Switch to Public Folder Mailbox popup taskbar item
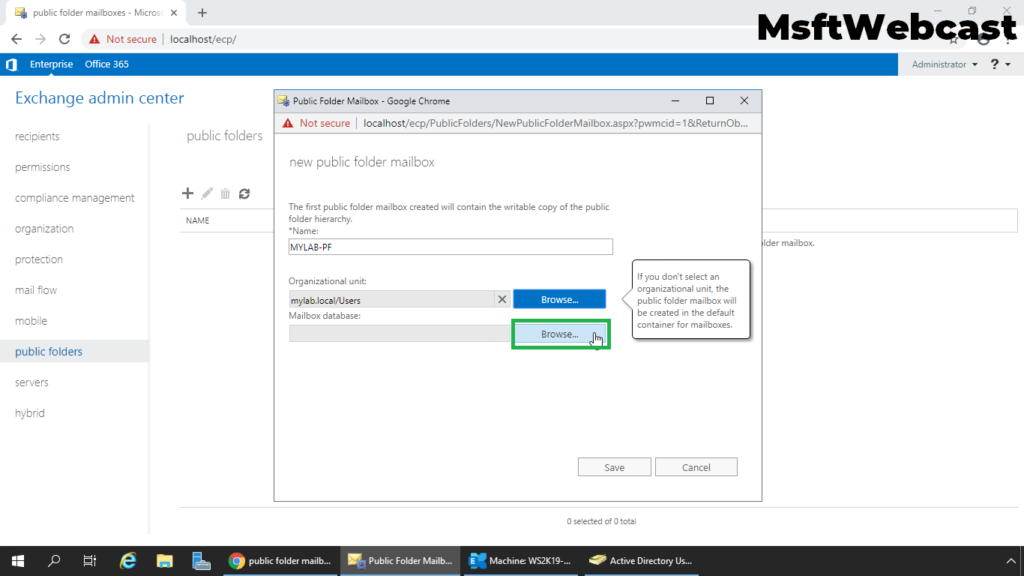Viewport: 1024px width, 576px height. pyautogui.click(x=400, y=560)
